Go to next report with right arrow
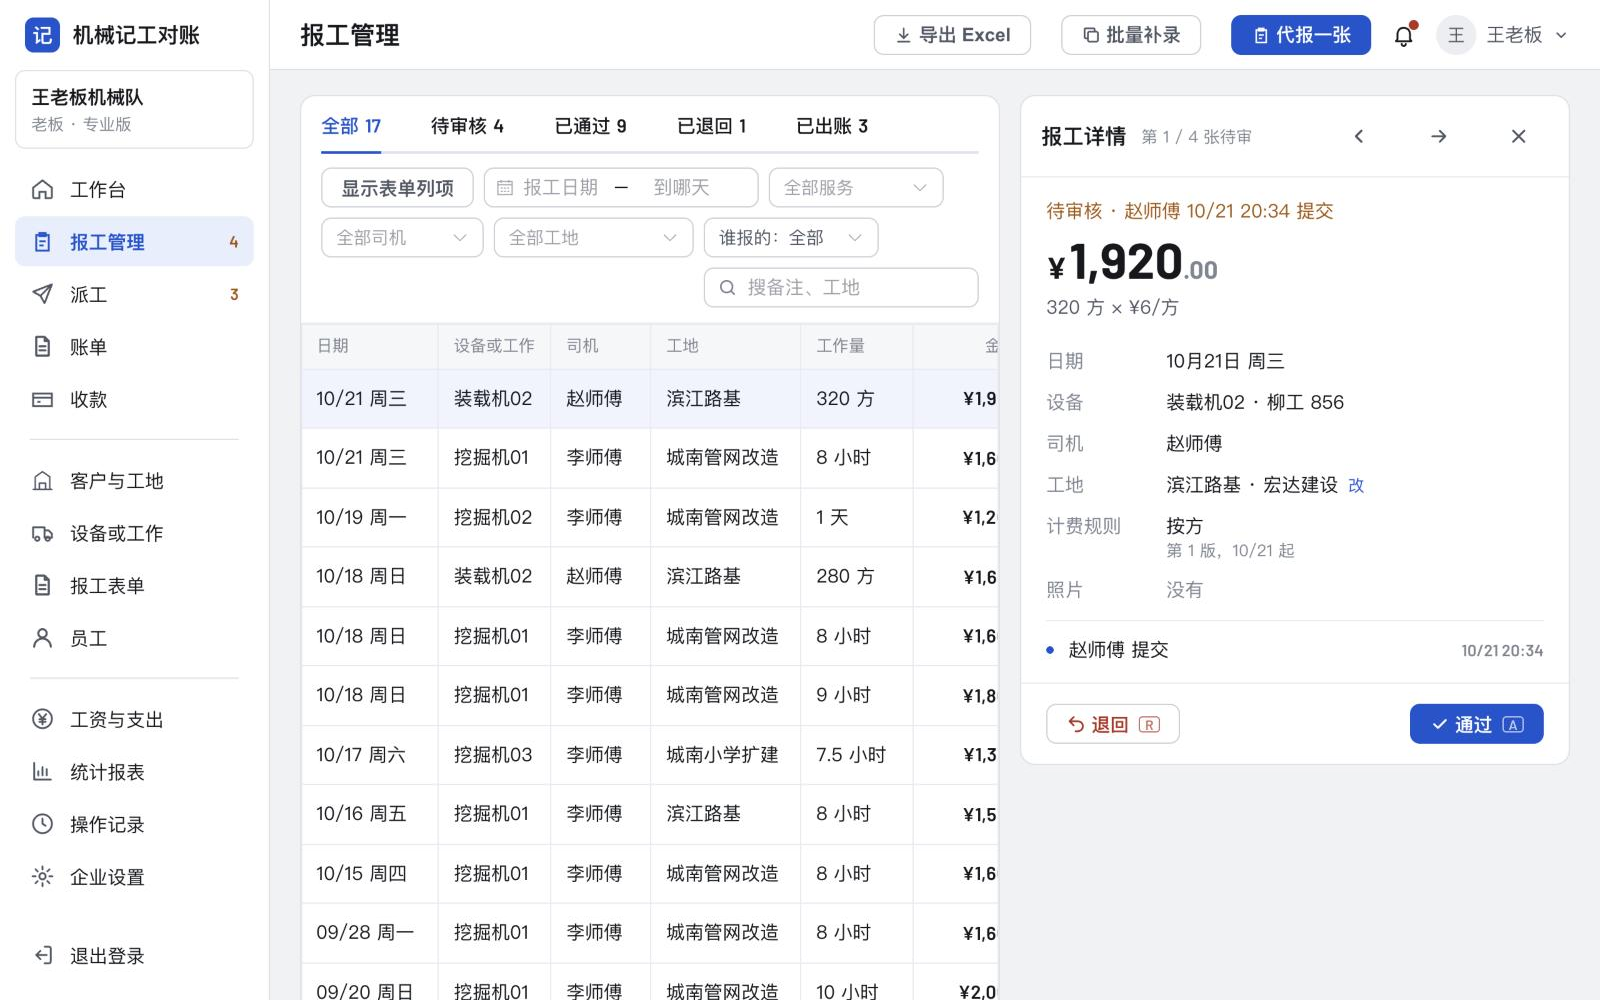The image size is (1600, 1000). point(1439,136)
